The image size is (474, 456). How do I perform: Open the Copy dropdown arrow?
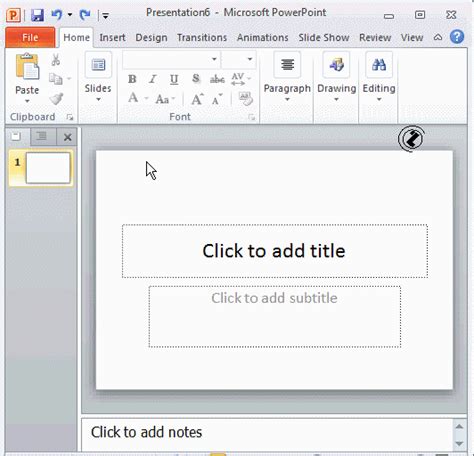click(69, 79)
